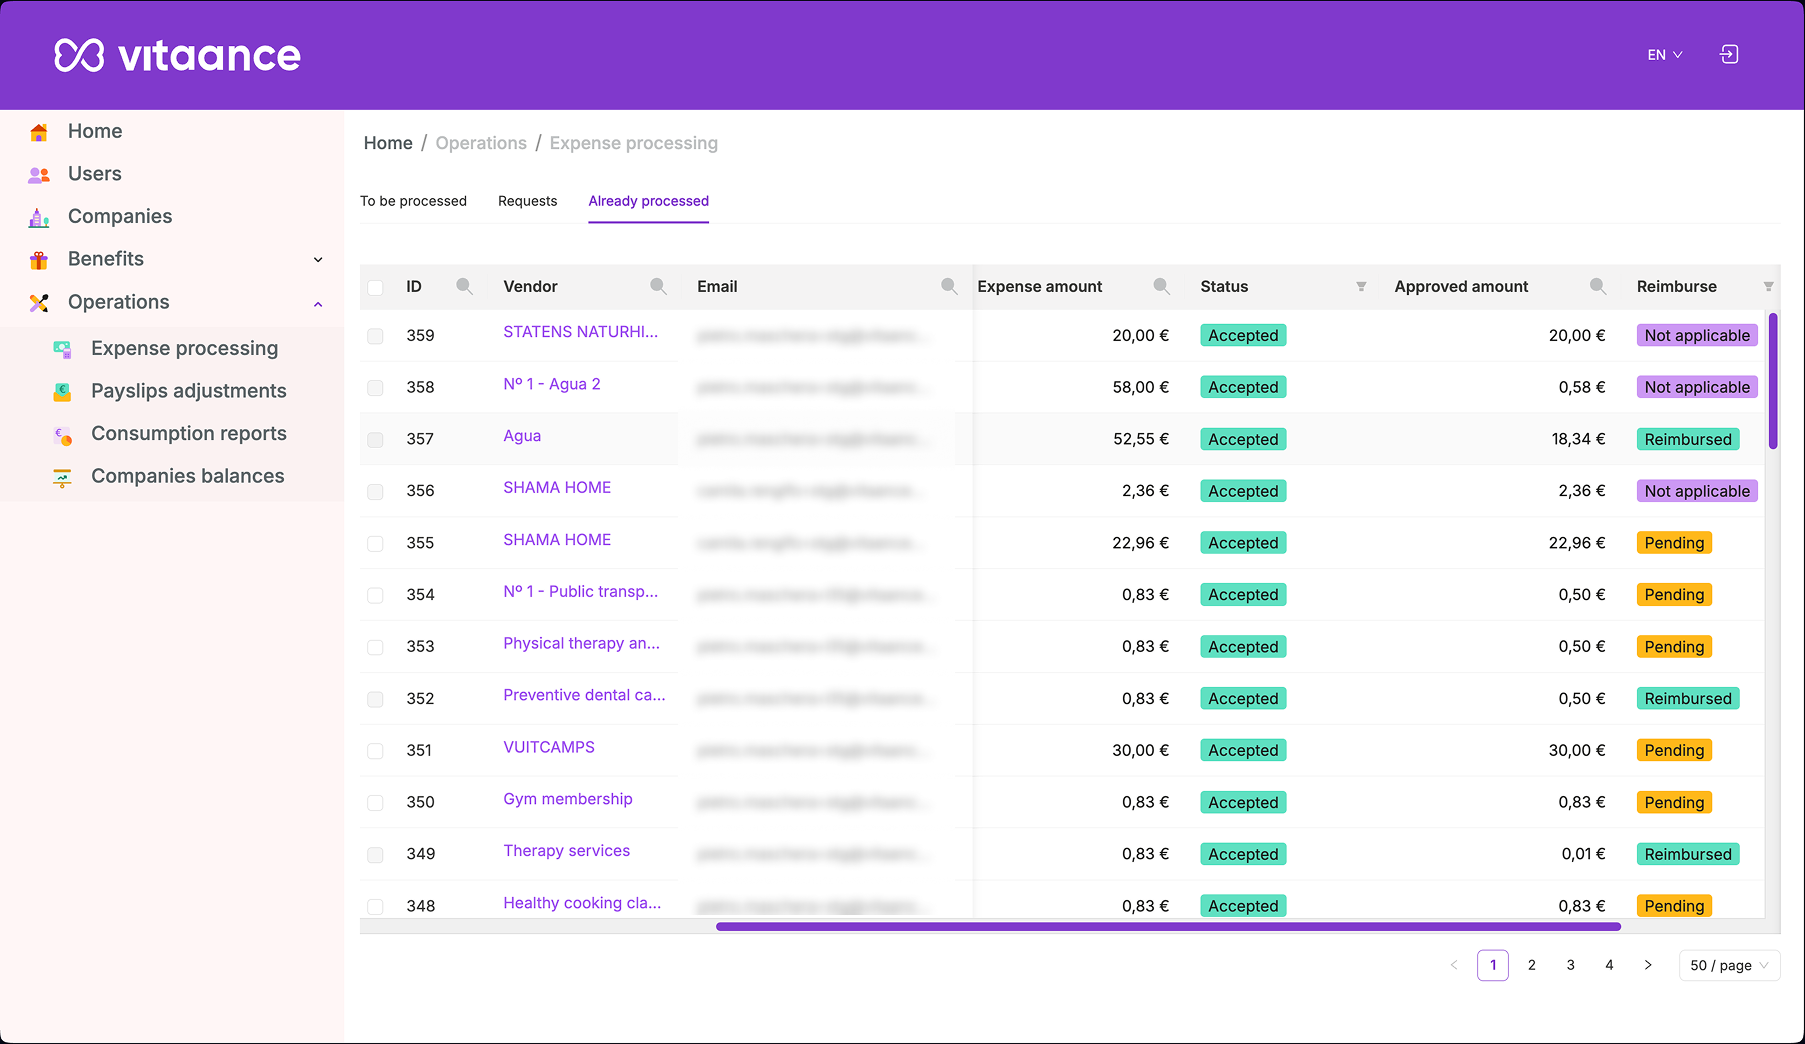Change the page size with the 50/page selector

(1728, 965)
